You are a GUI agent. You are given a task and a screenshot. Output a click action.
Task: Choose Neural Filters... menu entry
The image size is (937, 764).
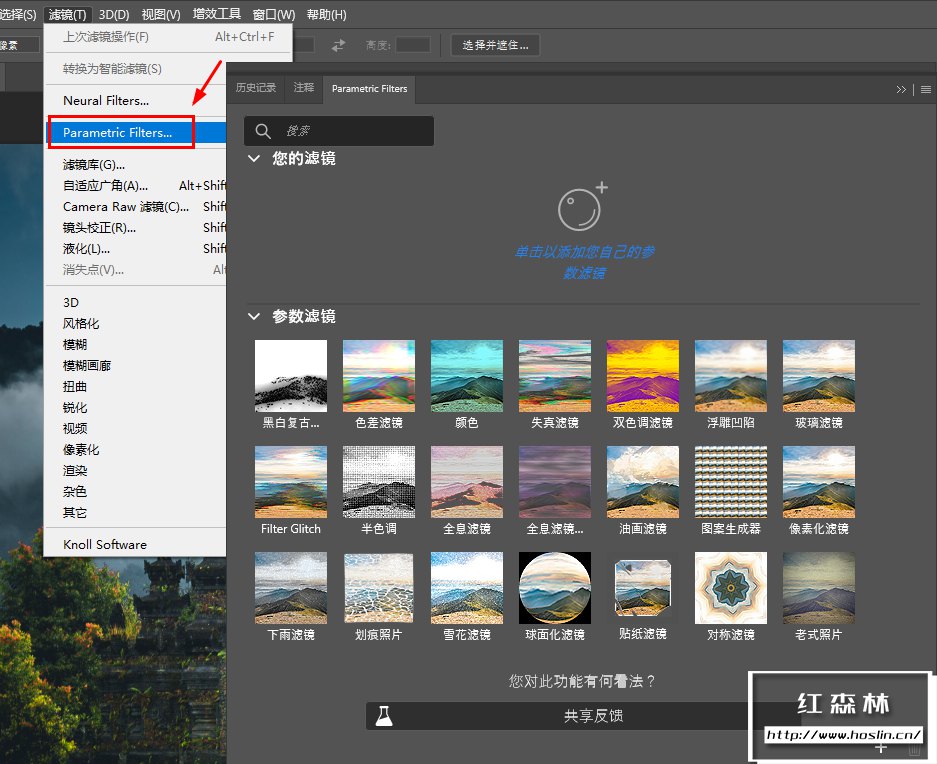(136, 100)
